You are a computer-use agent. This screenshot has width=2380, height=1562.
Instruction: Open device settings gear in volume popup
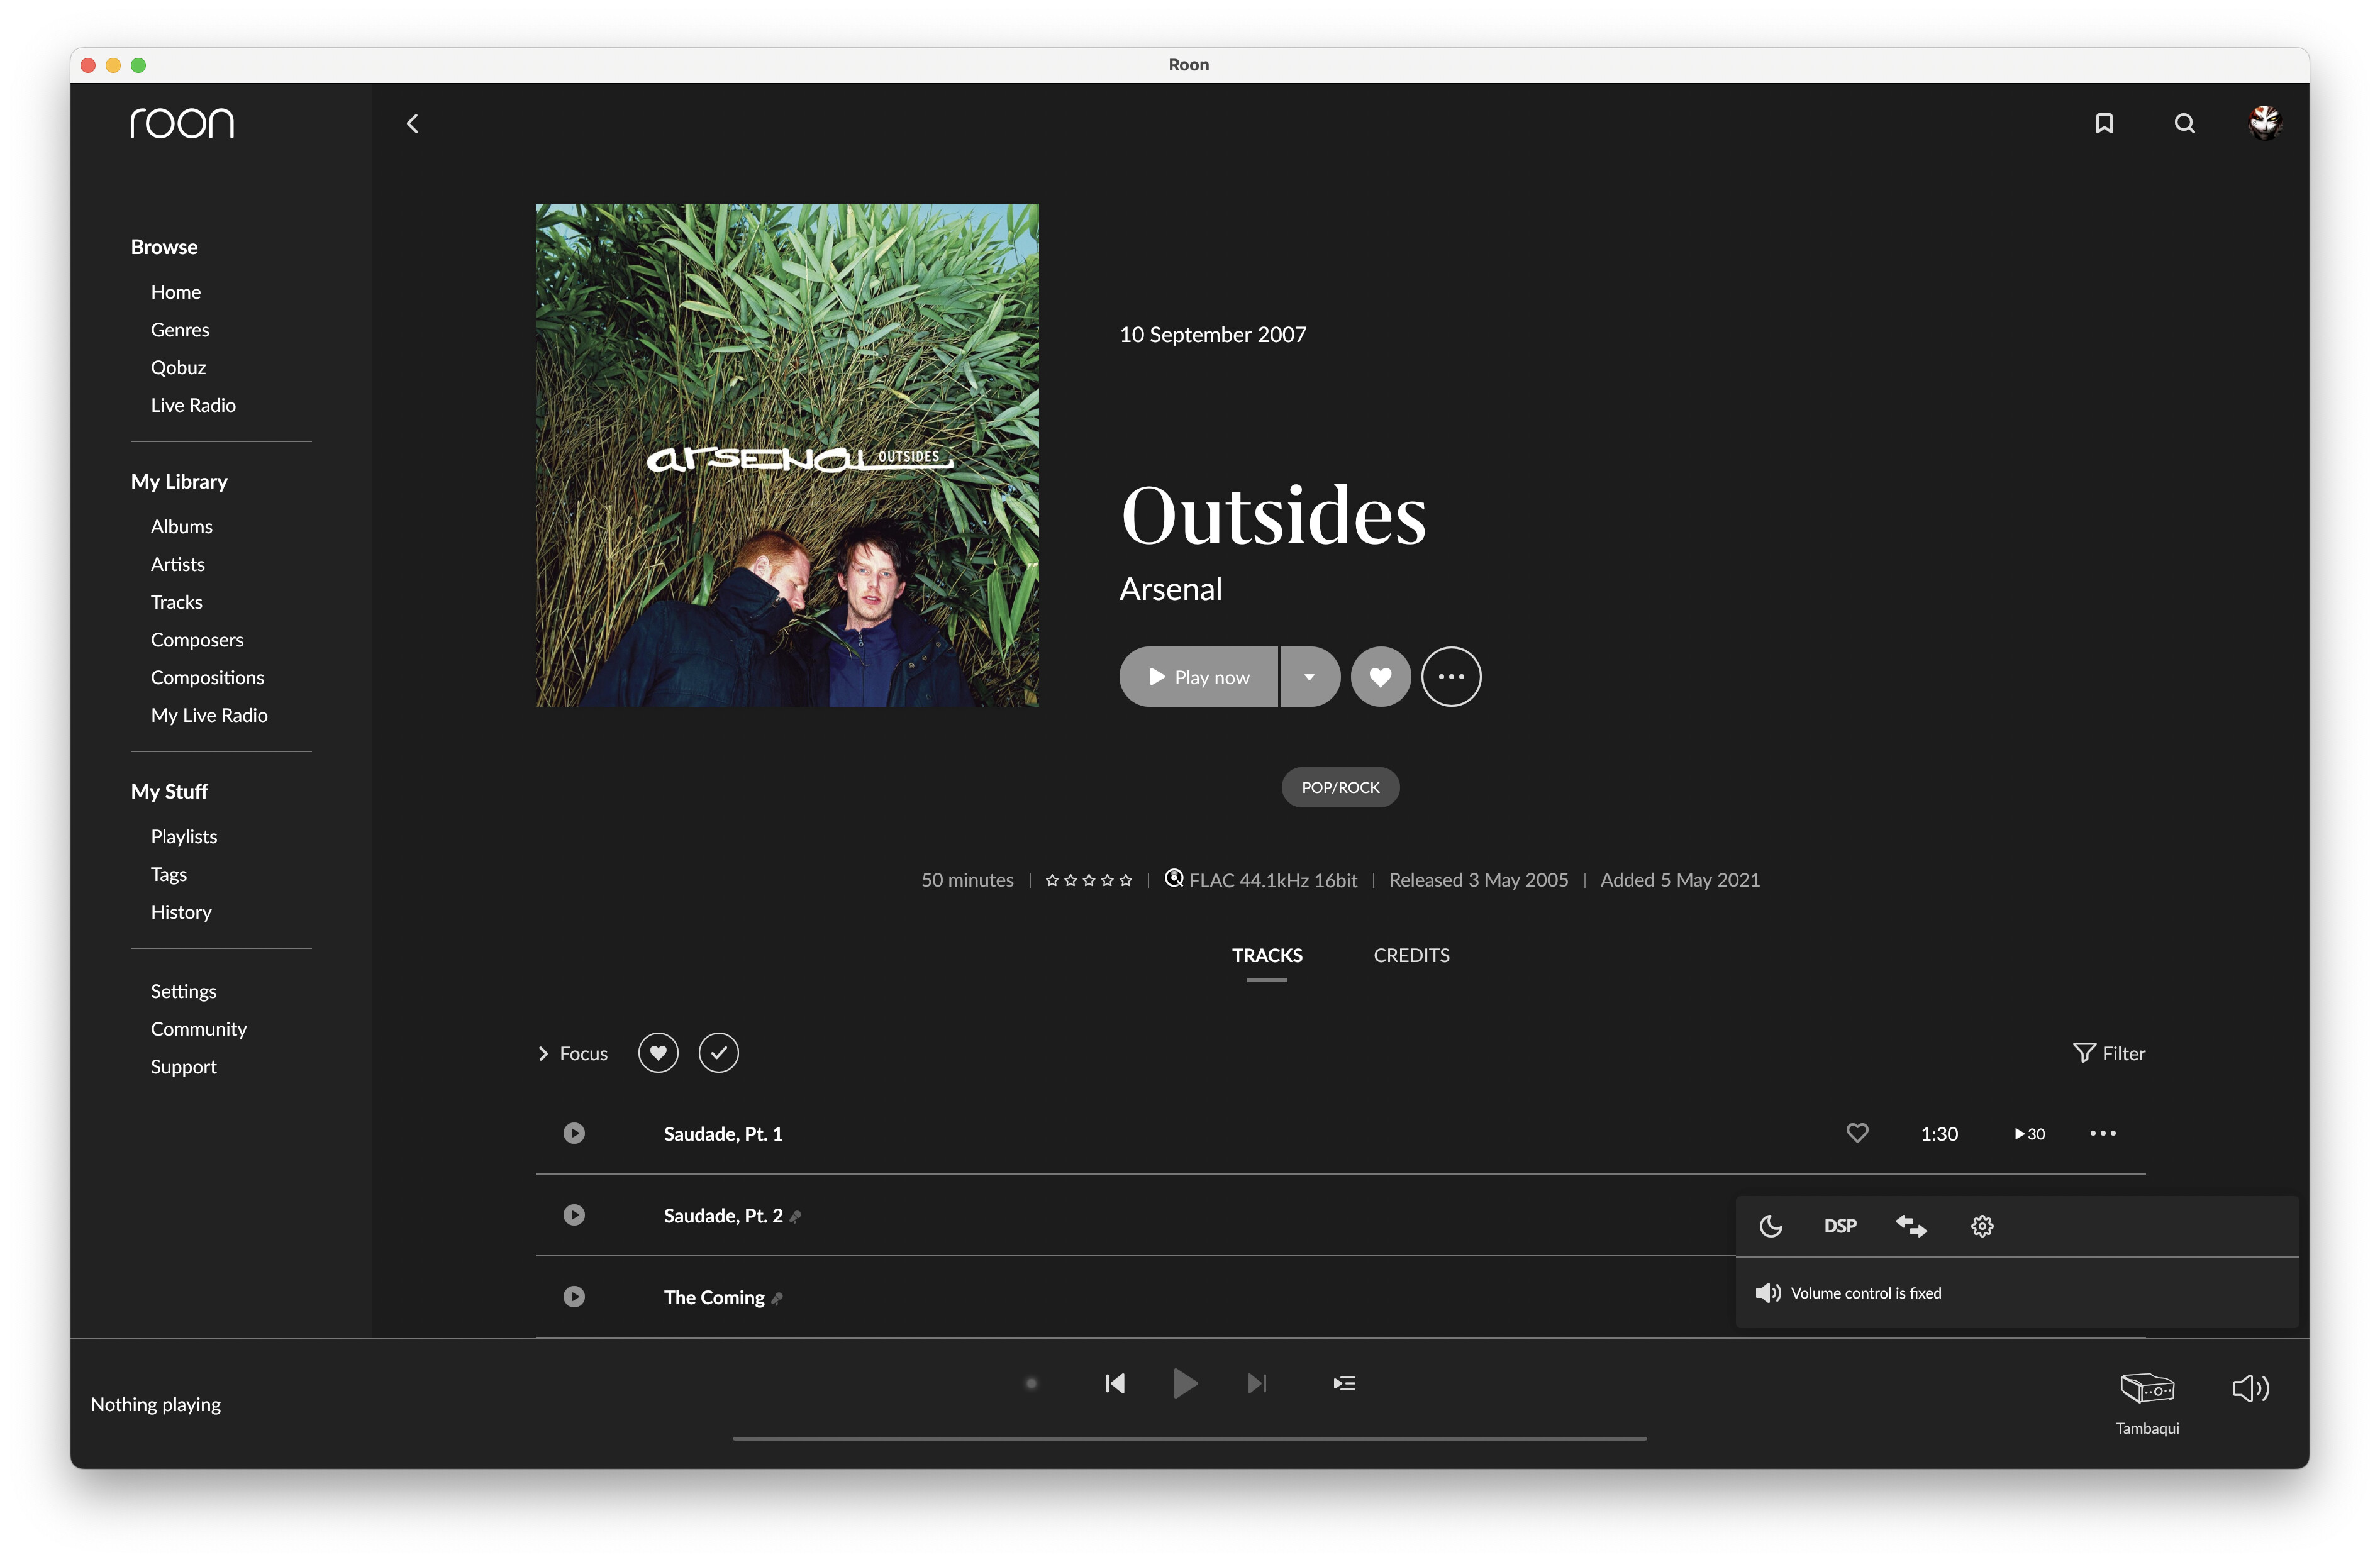pyautogui.click(x=1982, y=1226)
